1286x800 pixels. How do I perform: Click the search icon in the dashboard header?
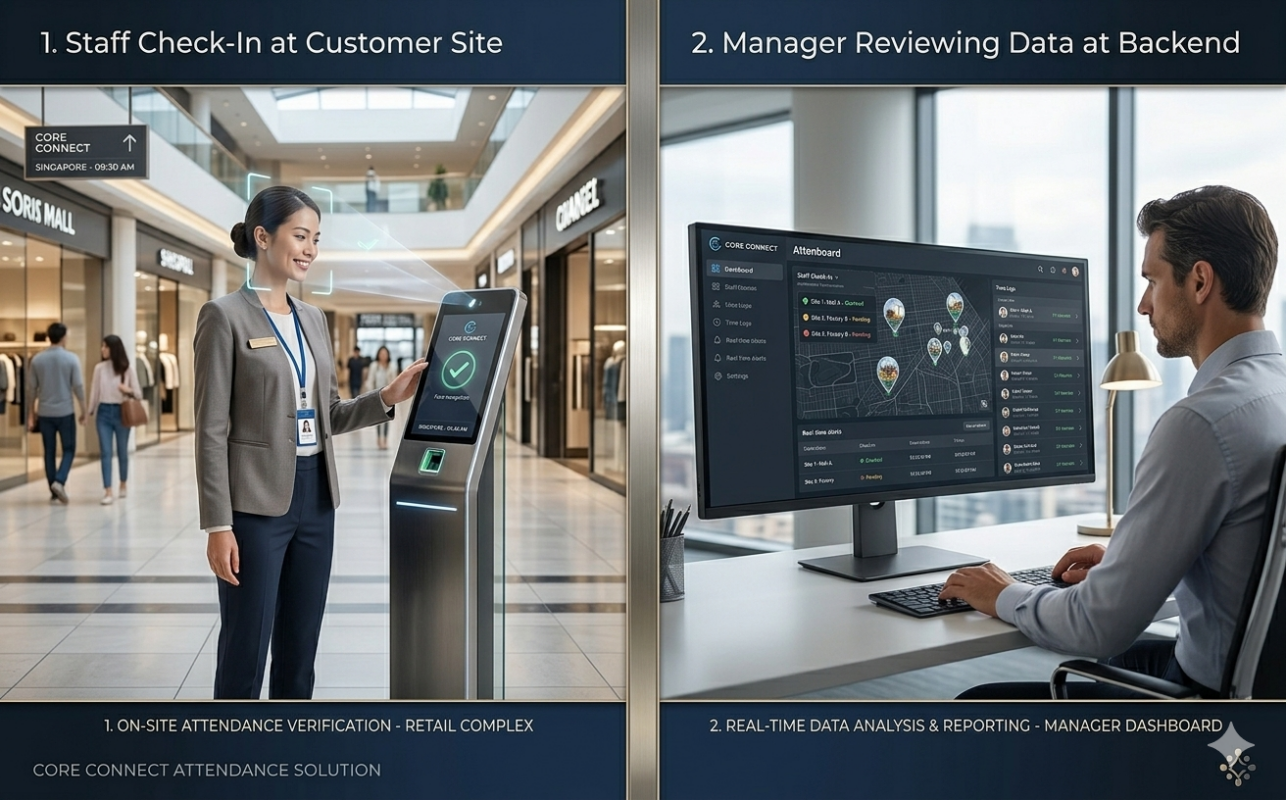point(1040,270)
